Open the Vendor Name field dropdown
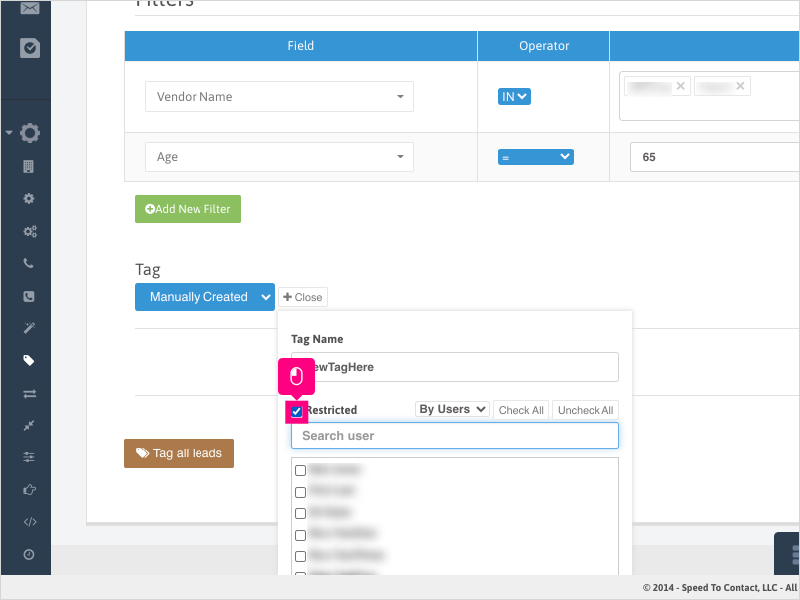Screen dimensions: 800x600 [279, 96]
